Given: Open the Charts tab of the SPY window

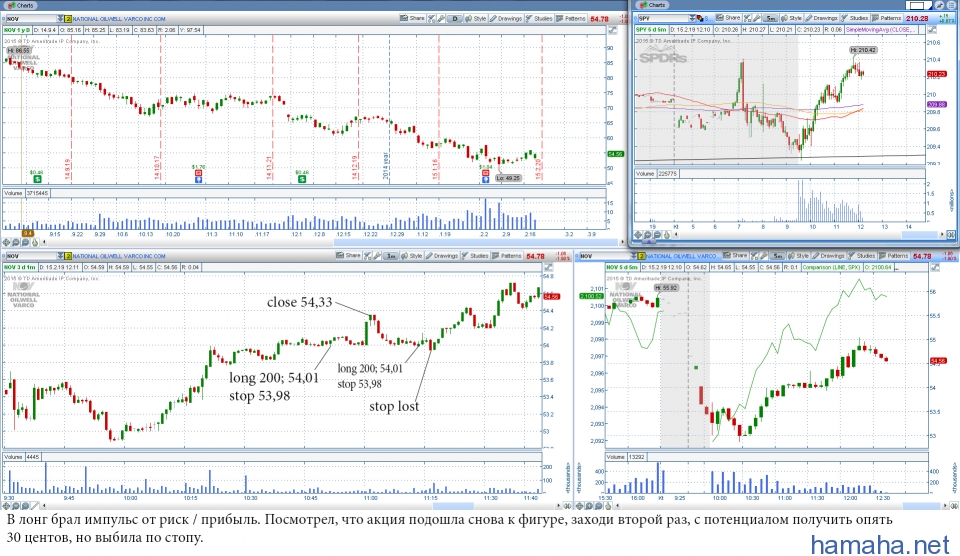Looking at the screenshot, I should [x=653, y=5].
